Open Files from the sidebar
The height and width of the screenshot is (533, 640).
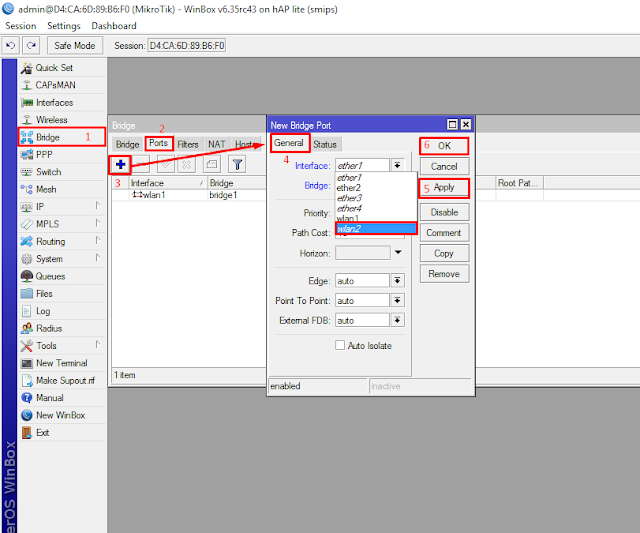62,293
